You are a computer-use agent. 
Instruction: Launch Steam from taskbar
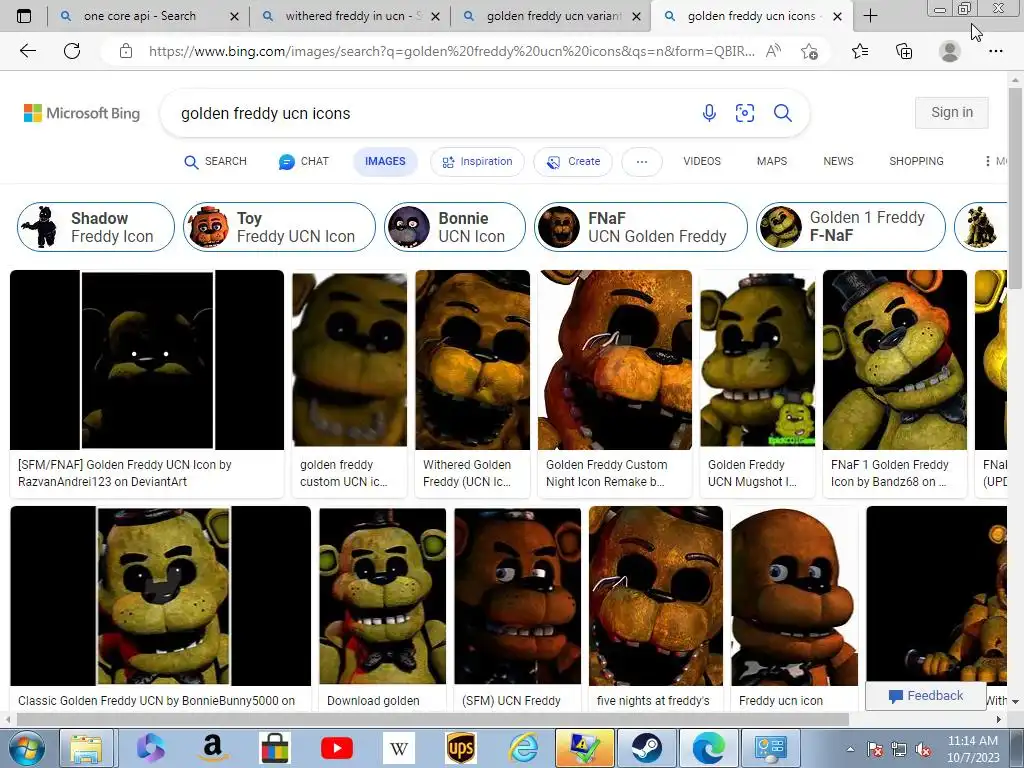647,748
